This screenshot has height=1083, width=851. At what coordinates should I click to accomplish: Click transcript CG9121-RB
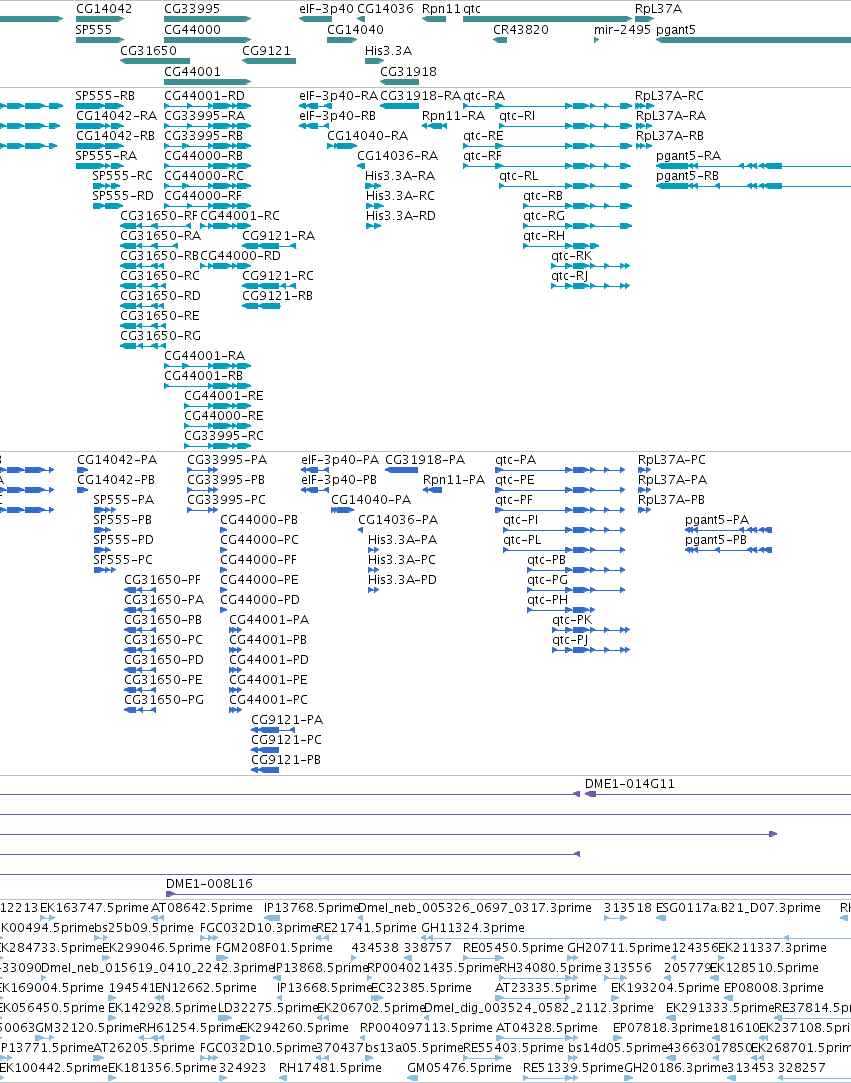pos(261,306)
